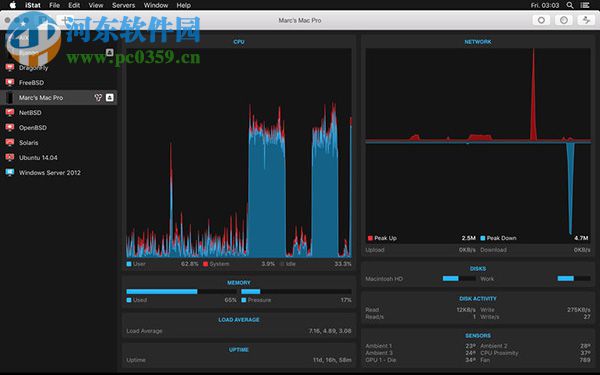Open the Apple menu
This screenshot has width=600, height=375.
pos(13,5)
